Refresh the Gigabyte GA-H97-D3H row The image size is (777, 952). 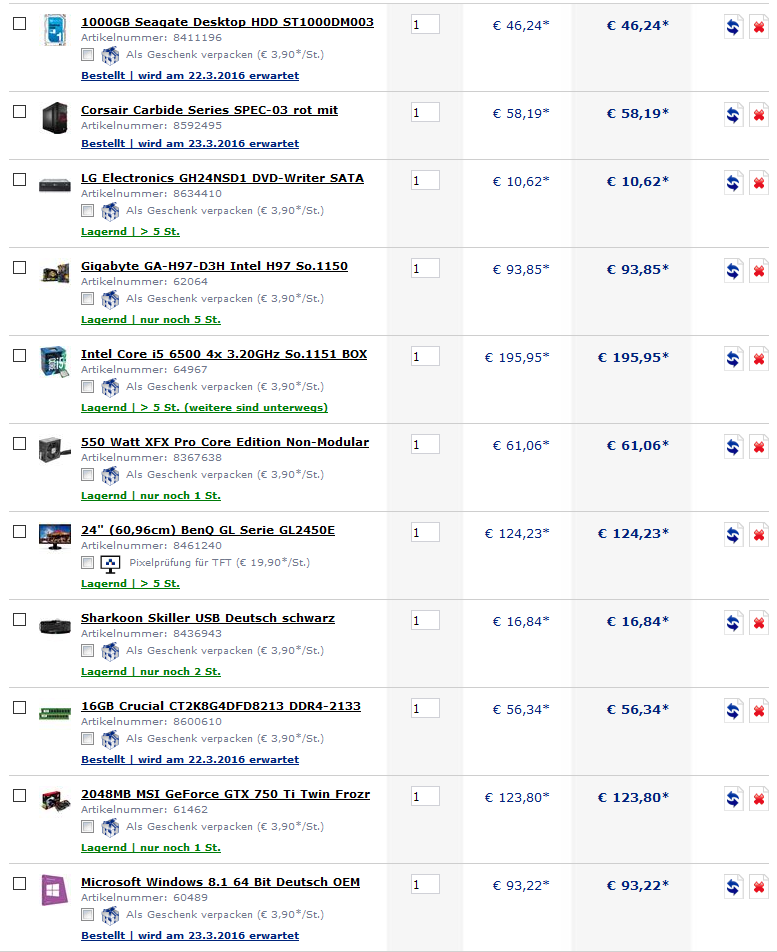click(733, 271)
